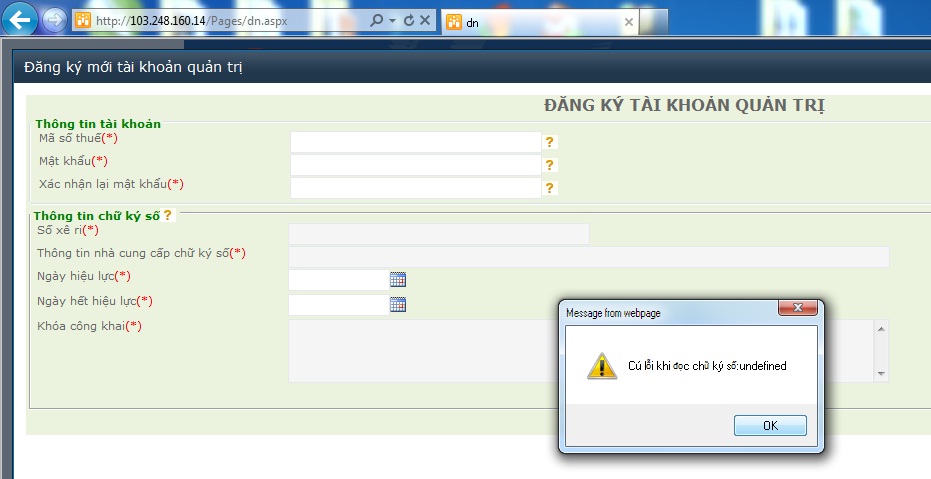The height and width of the screenshot is (479, 931).
Task: Close the 'dn' browser tab
Action: point(628,22)
